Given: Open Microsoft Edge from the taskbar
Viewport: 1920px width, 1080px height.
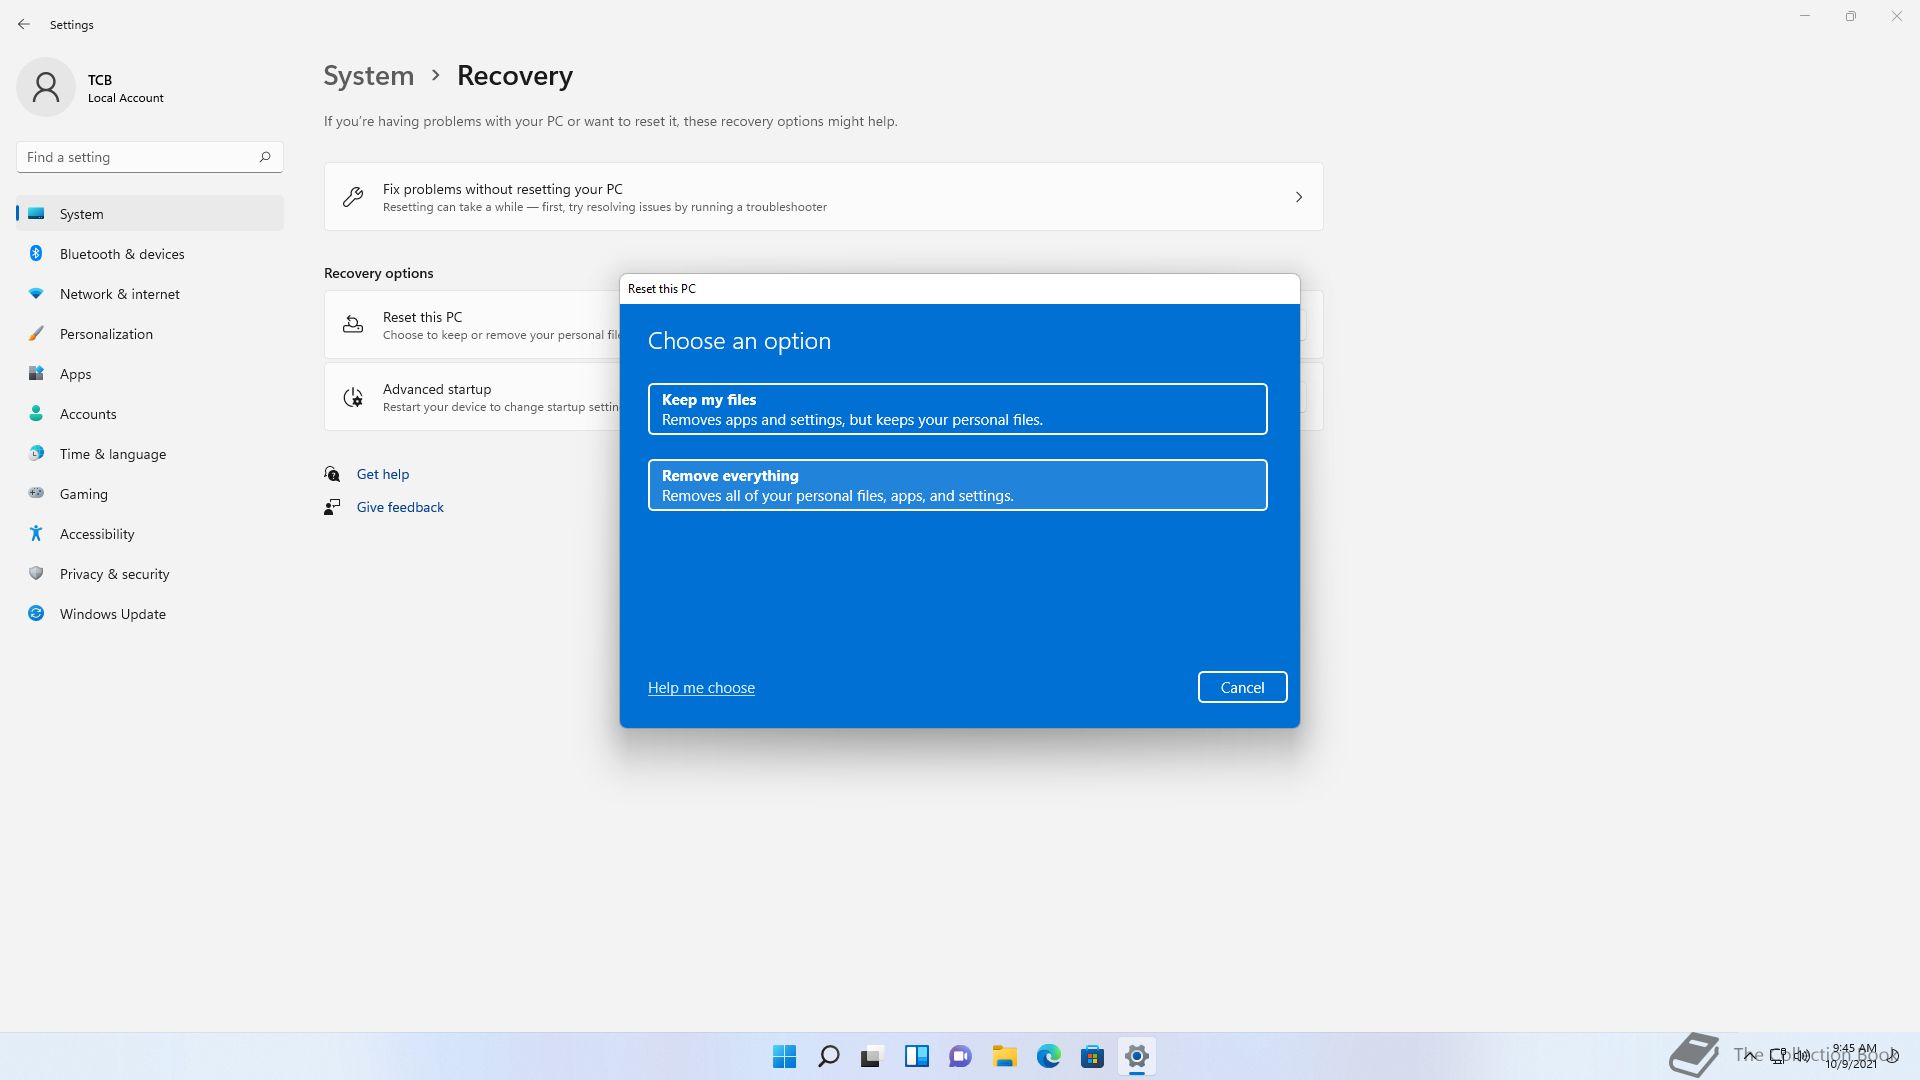Looking at the screenshot, I should 1048,1056.
